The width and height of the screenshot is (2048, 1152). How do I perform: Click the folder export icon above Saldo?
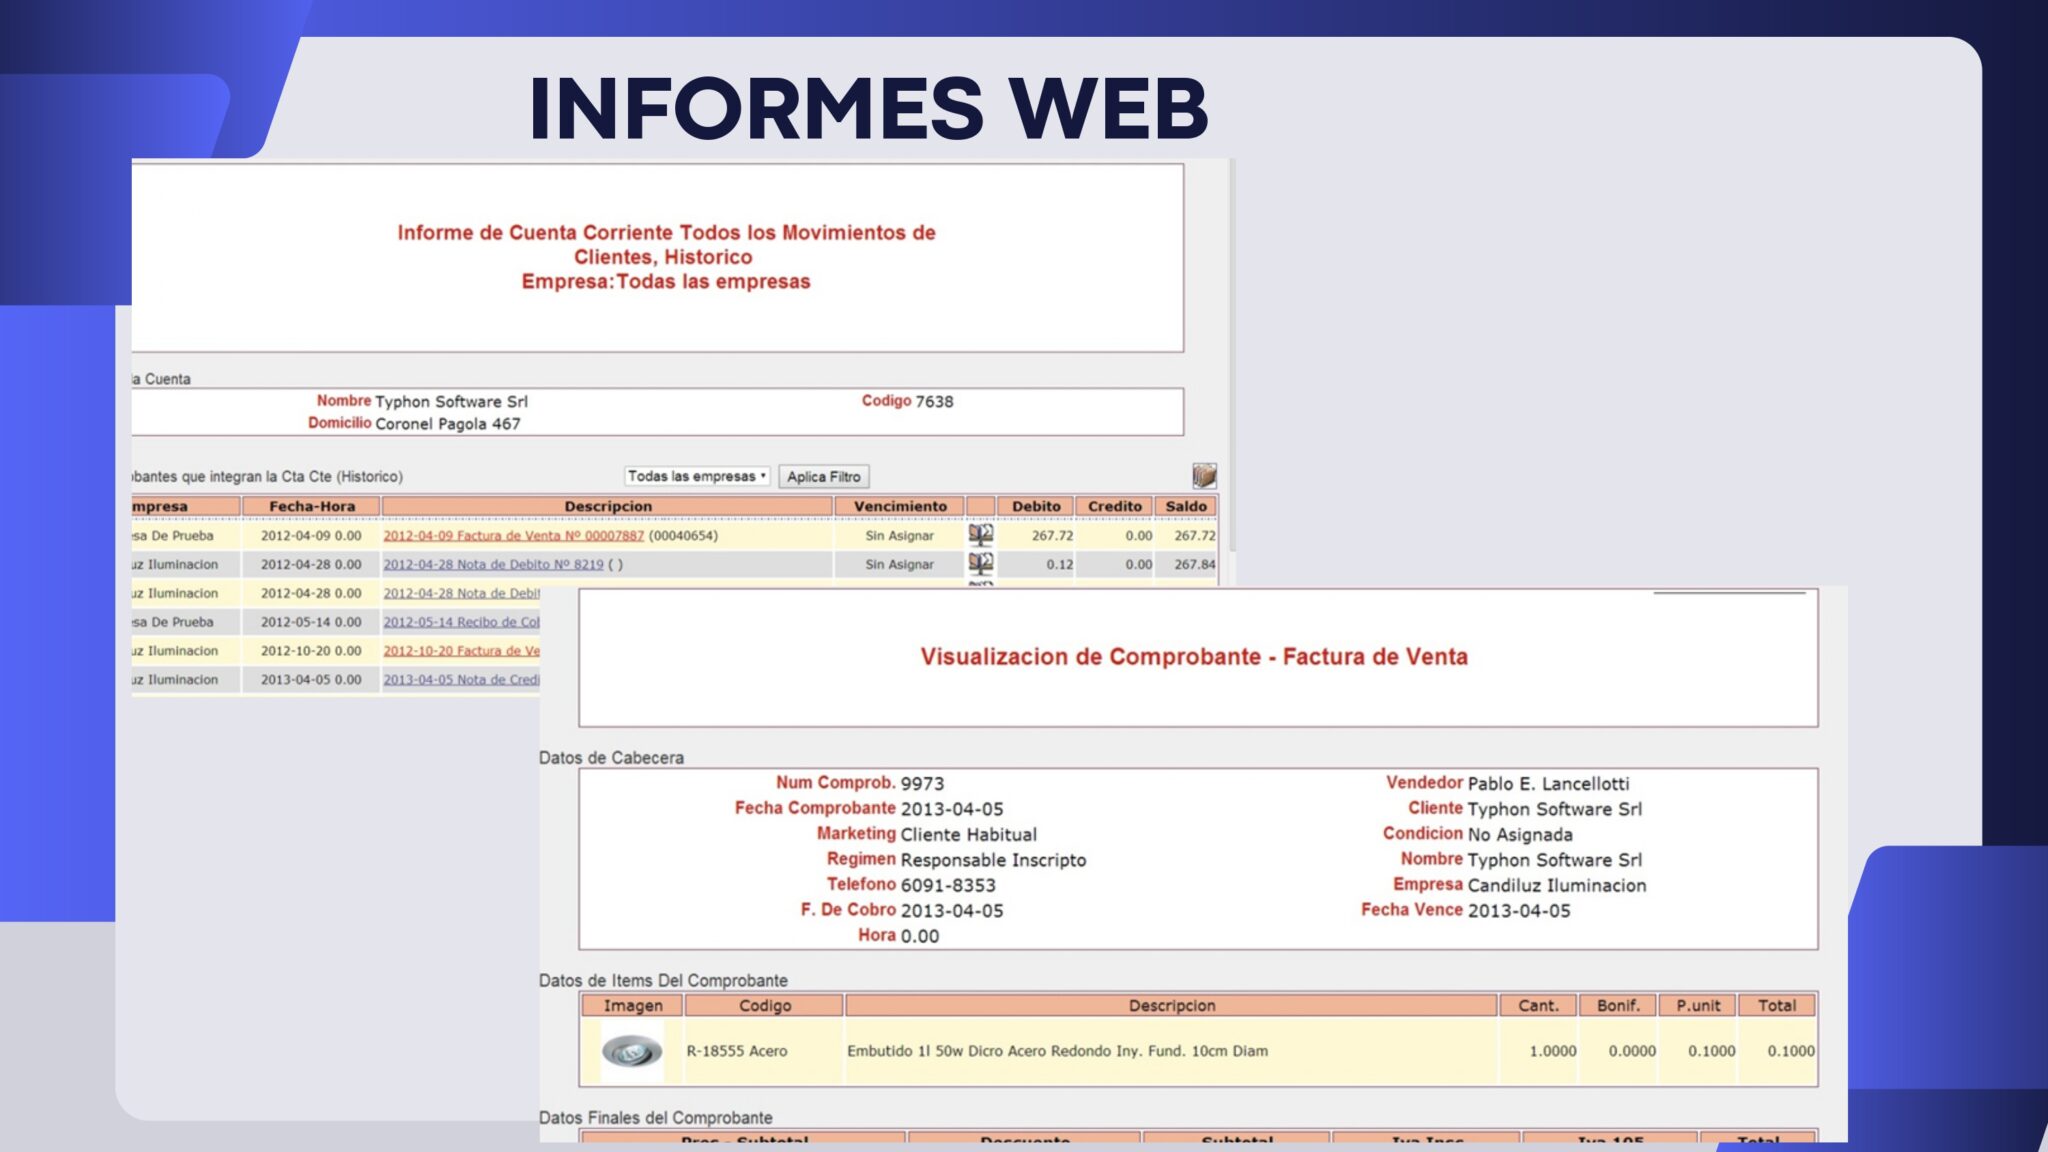click(1204, 475)
